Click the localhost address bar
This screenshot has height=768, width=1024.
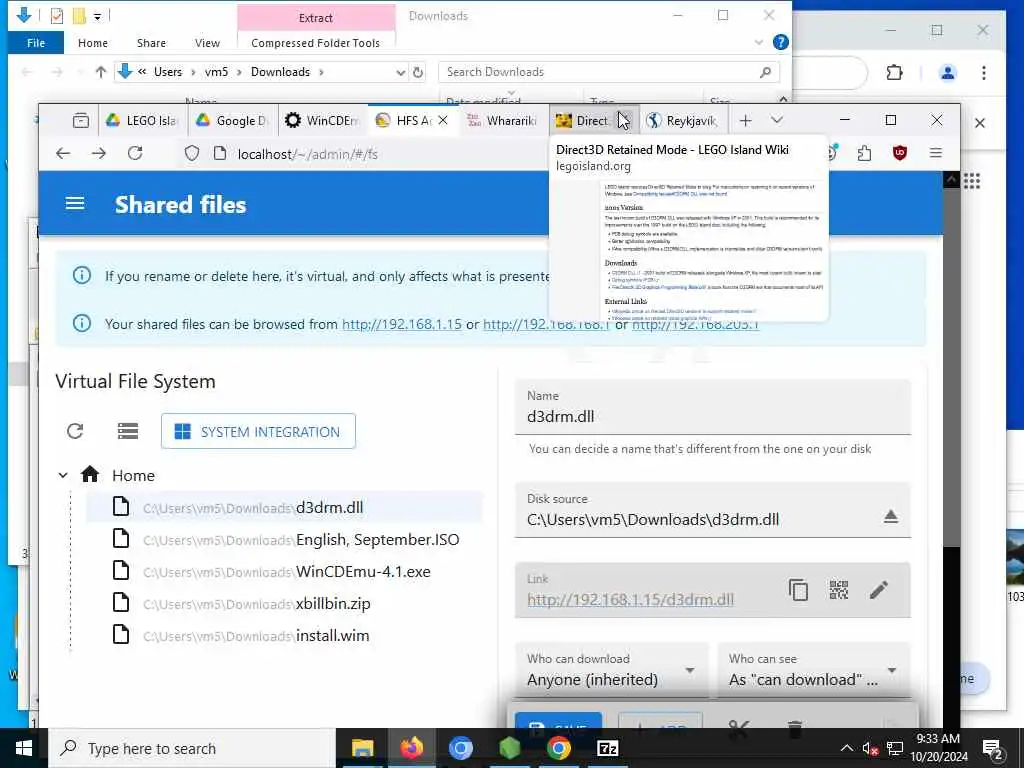pyautogui.click(x=308, y=154)
